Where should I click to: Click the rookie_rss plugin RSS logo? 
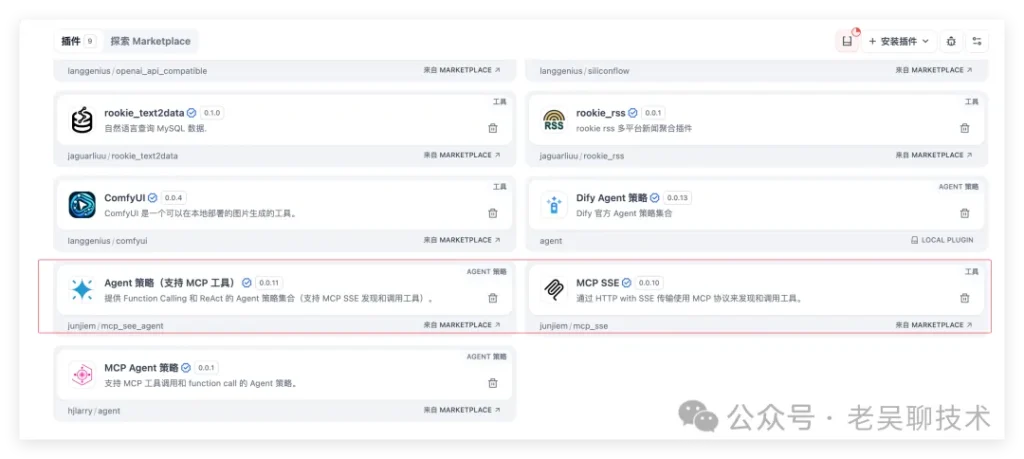coord(554,120)
